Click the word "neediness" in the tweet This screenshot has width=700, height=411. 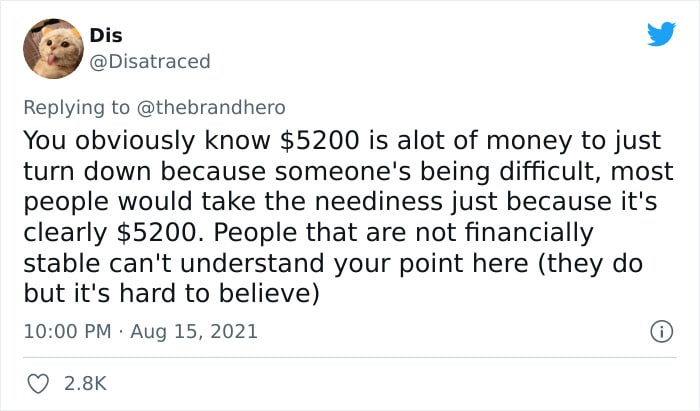(x=379, y=201)
